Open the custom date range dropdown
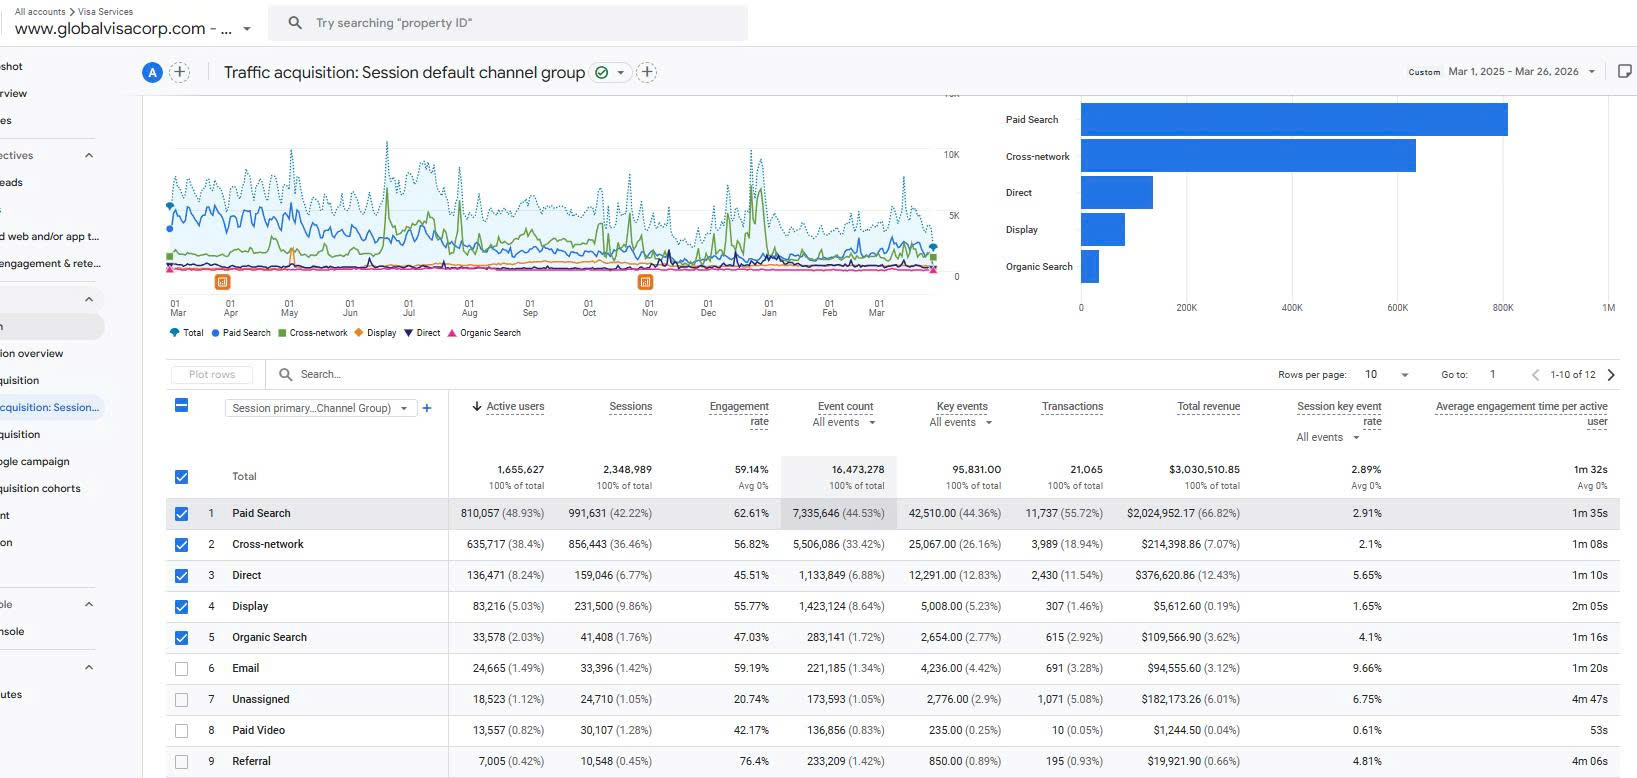This screenshot has height=778, width=1637. (x=1520, y=72)
